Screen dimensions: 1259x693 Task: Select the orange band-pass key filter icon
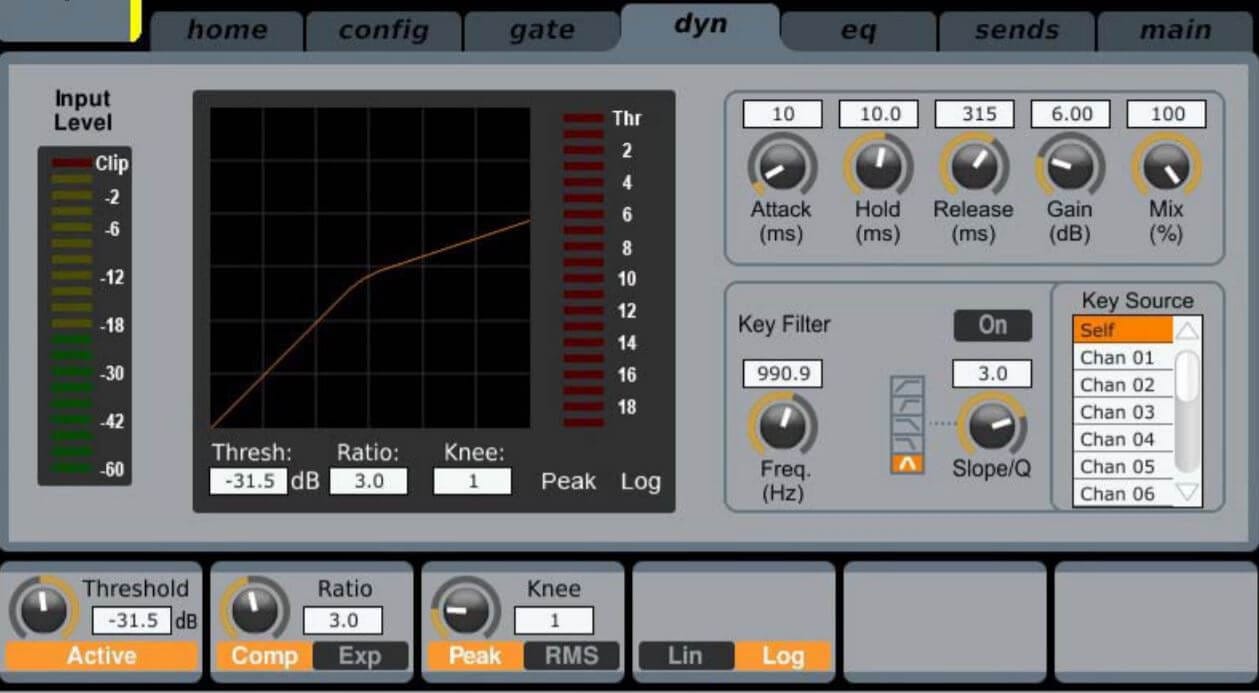[x=907, y=463]
